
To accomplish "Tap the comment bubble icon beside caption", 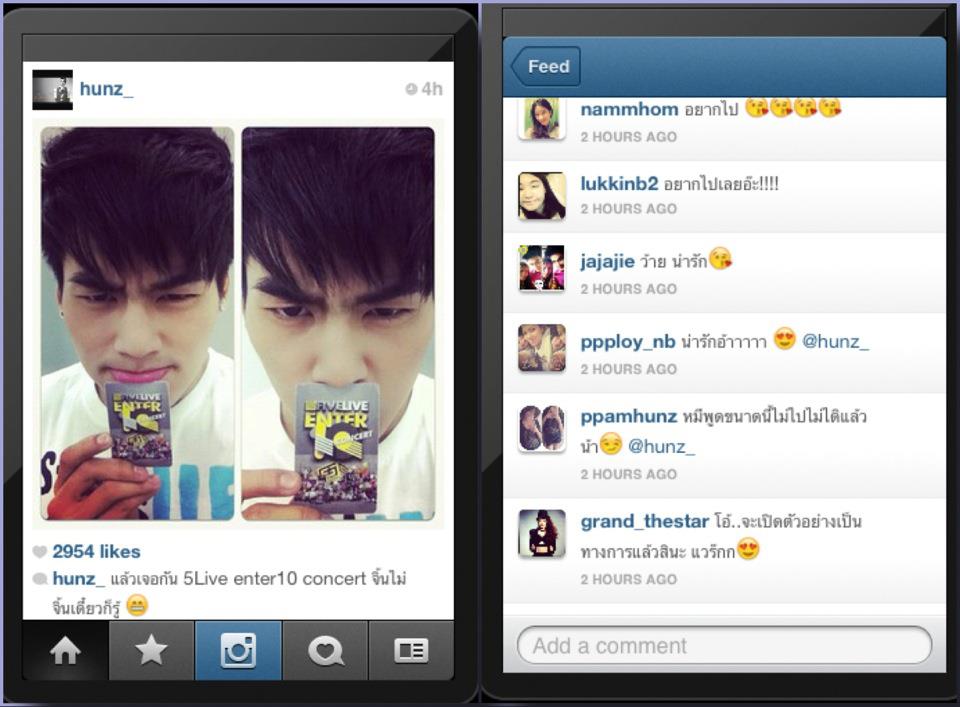I will [40, 578].
